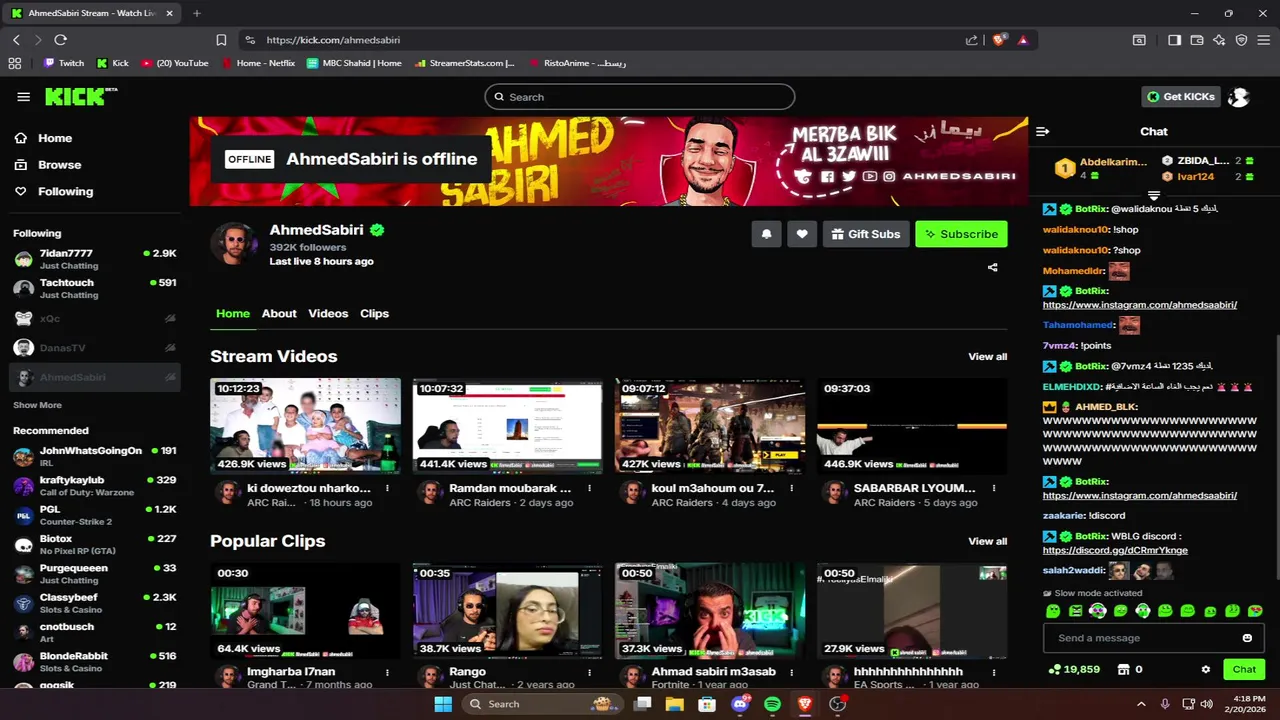View all Popular Clips

(x=987, y=541)
